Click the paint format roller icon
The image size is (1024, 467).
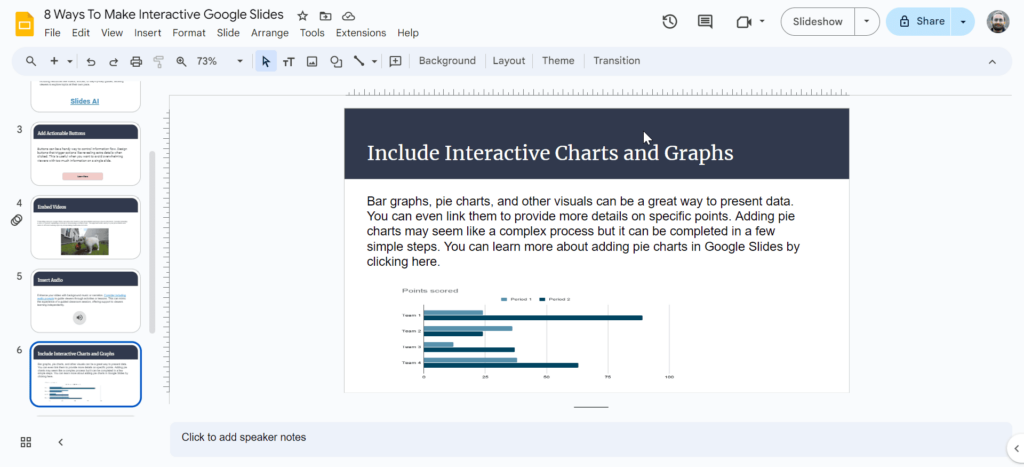tap(158, 61)
